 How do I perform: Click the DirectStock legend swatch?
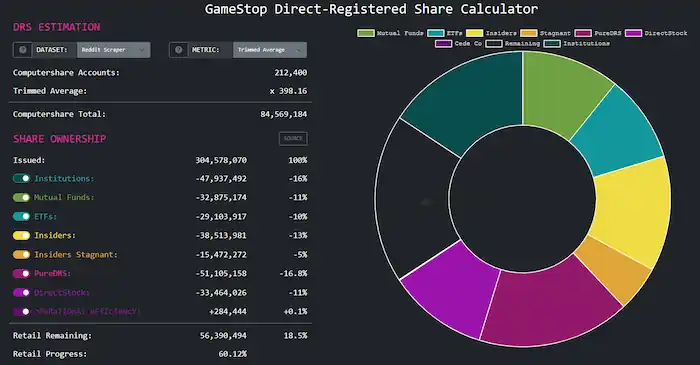[x=633, y=33]
